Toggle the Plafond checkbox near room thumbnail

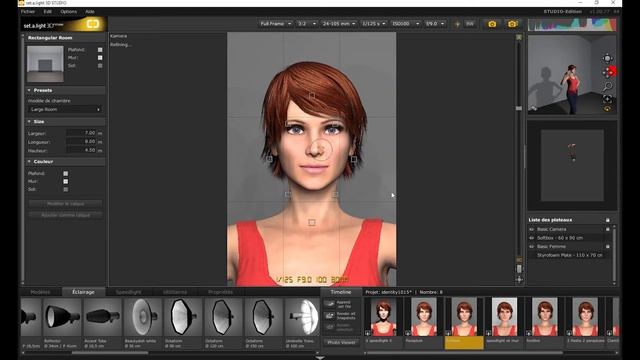(100, 50)
